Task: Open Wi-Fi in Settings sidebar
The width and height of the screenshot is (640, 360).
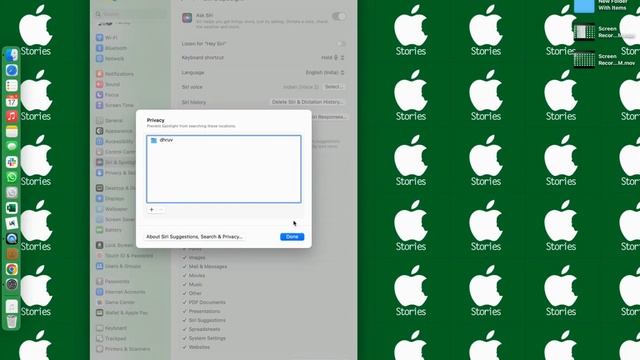Action: pos(107,38)
